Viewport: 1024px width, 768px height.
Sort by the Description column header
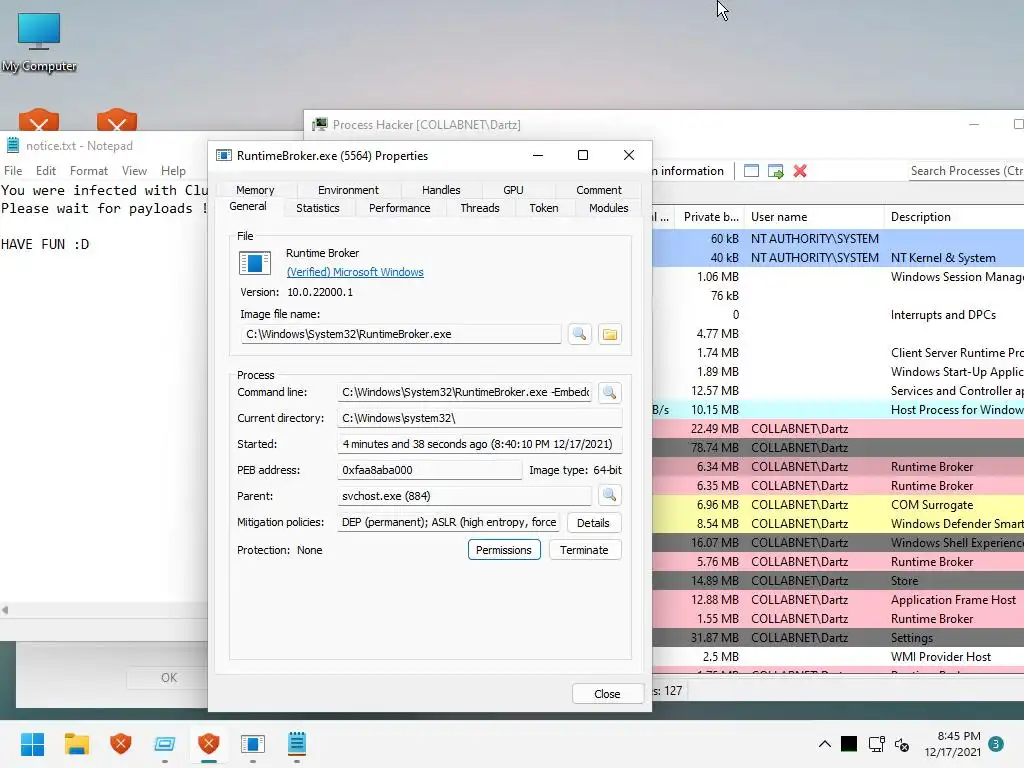(954, 217)
